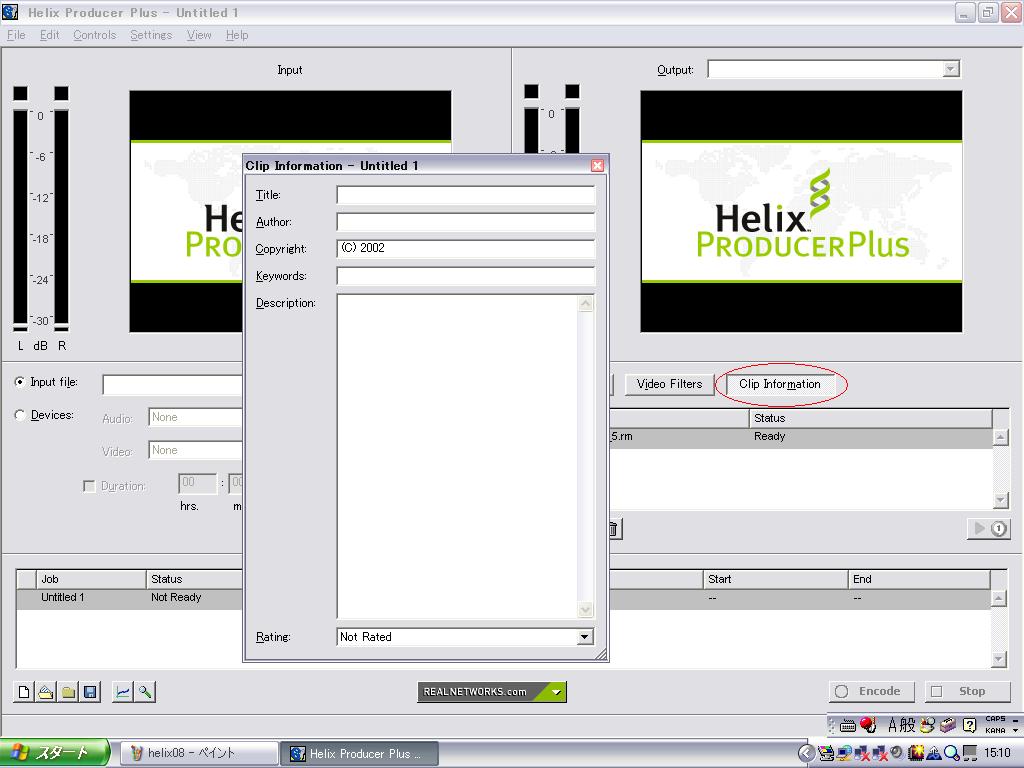Click the Copyright field with (C) 2002

(x=466, y=249)
